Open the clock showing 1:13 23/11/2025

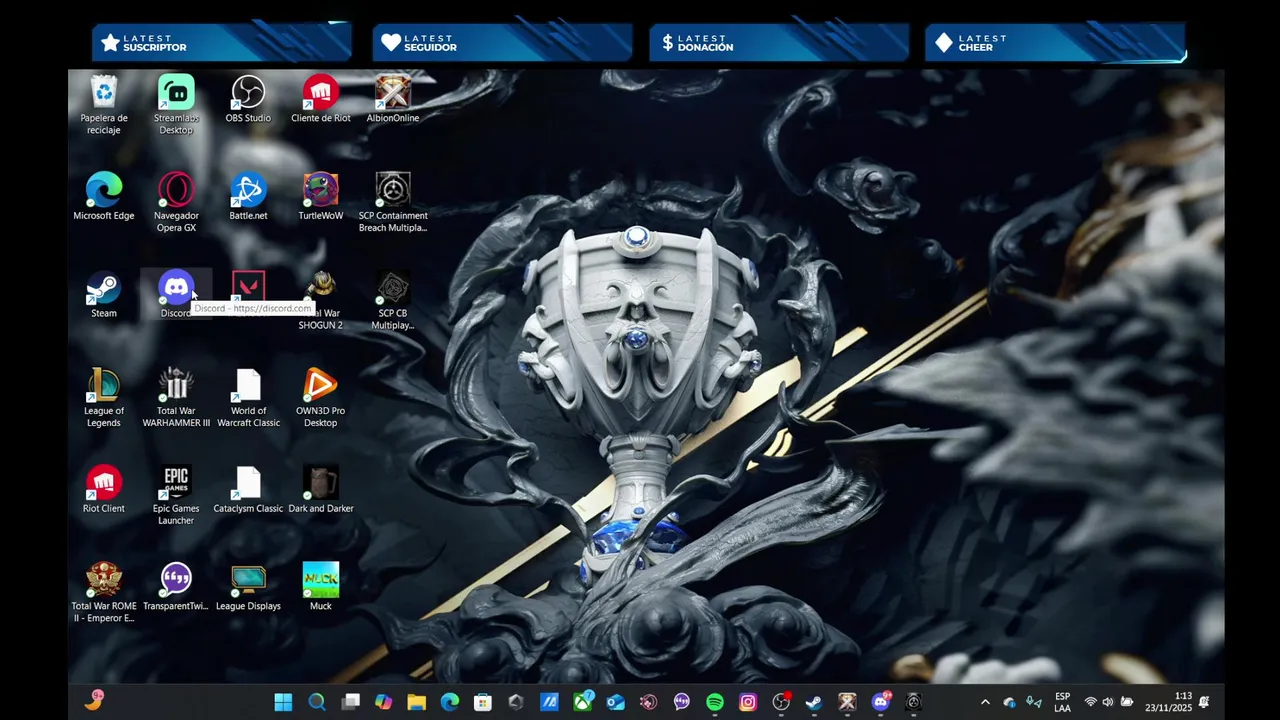[1169, 702]
